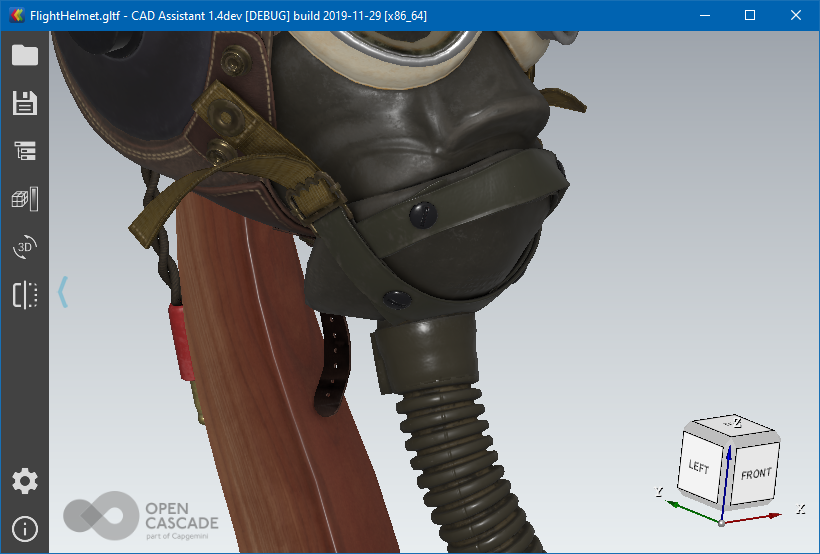Click the 3D view rotation icon
820x554 pixels.
25,247
